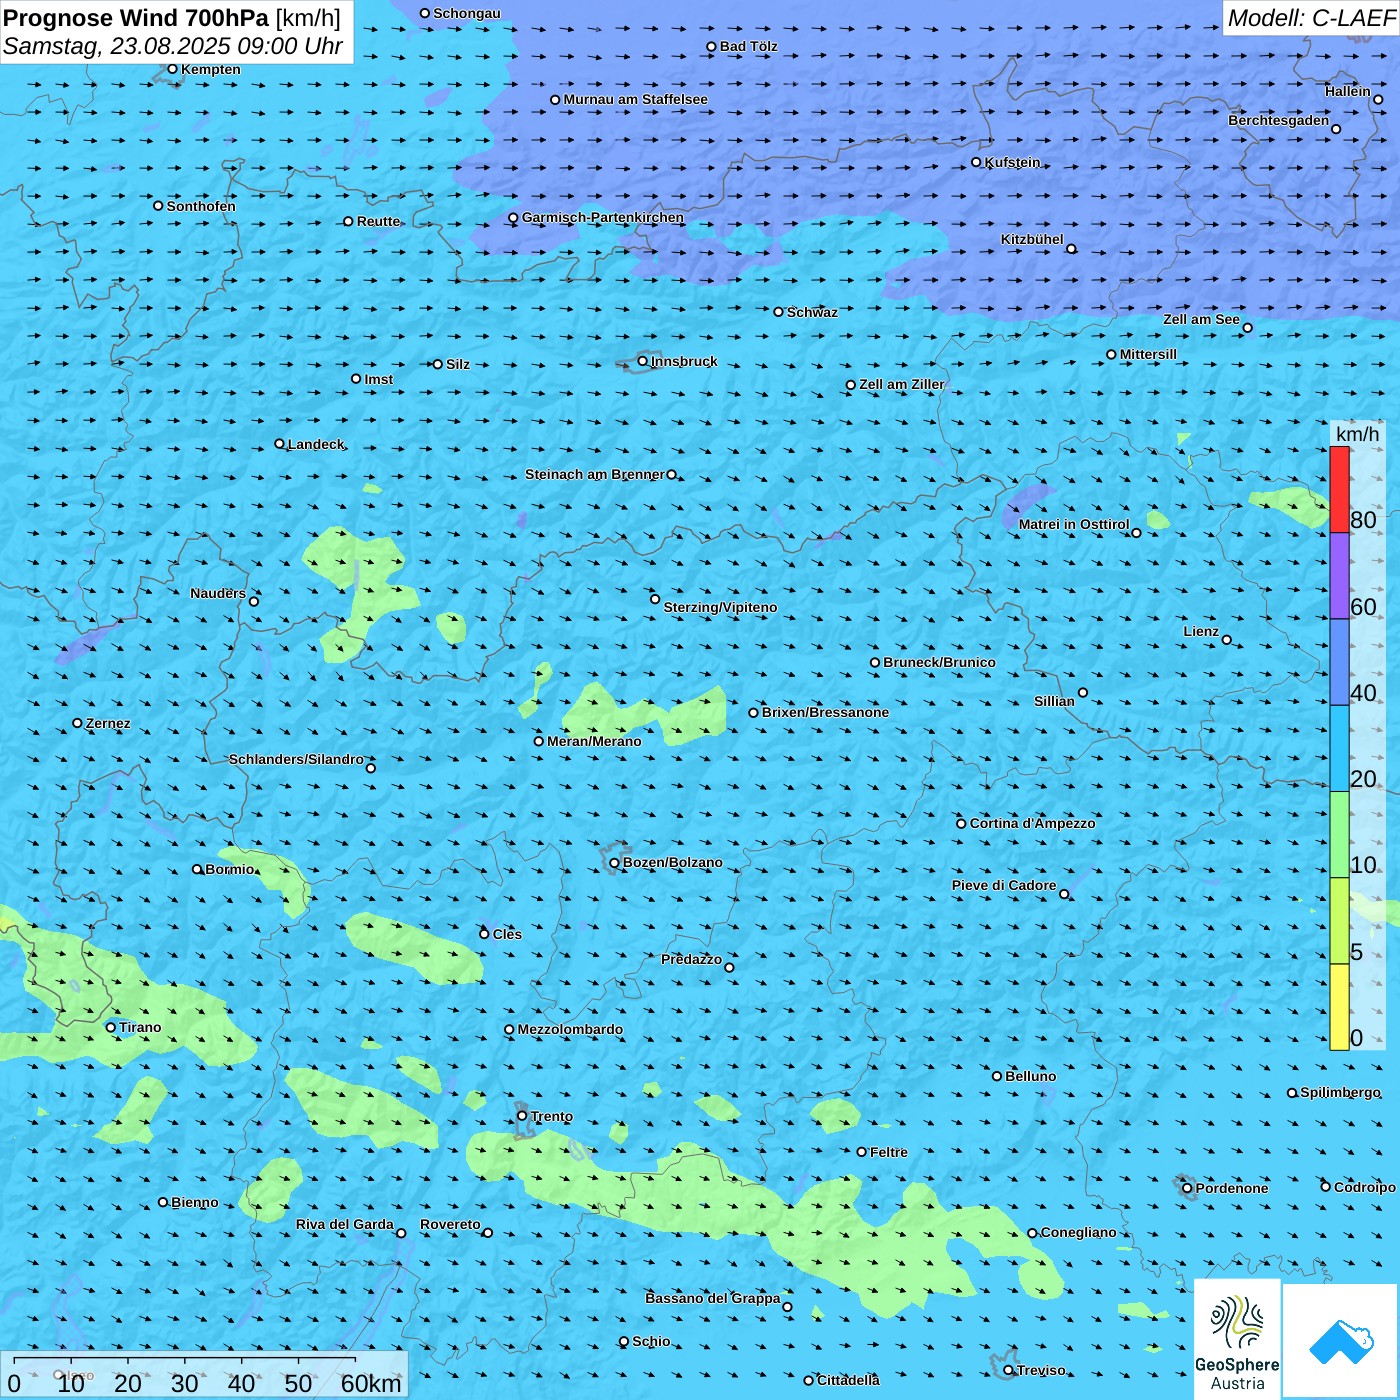This screenshot has width=1400, height=1400.
Task: Choose the green 10–20 km/h legend swatch
Action: click(1339, 835)
